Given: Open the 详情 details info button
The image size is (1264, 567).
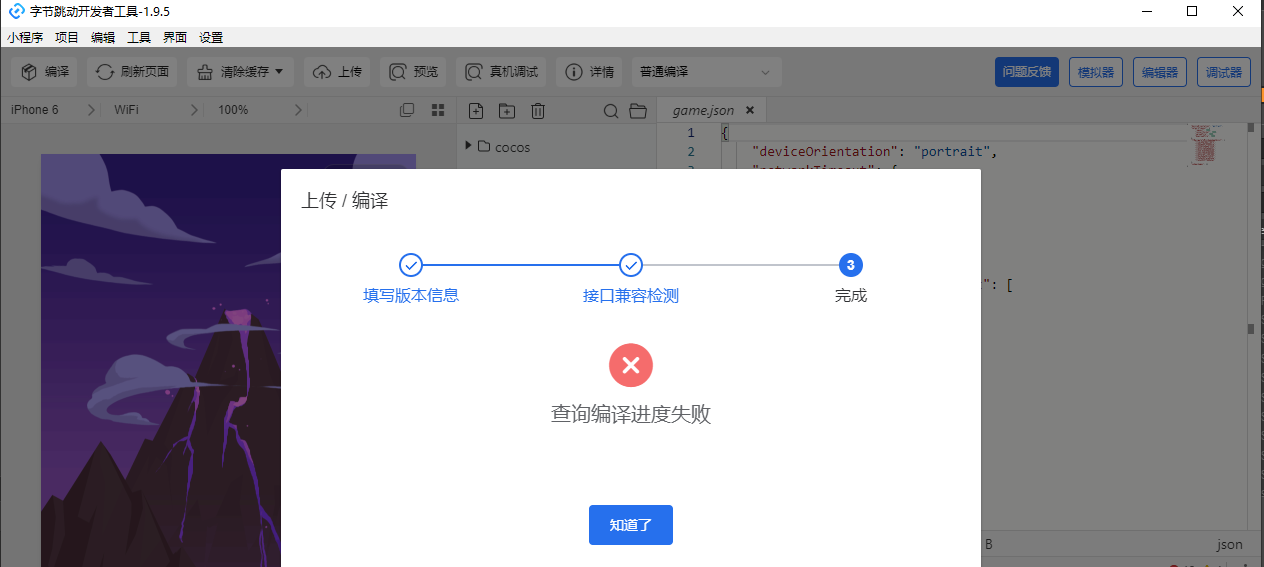Looking at the screenshot, I should point(589,72).
